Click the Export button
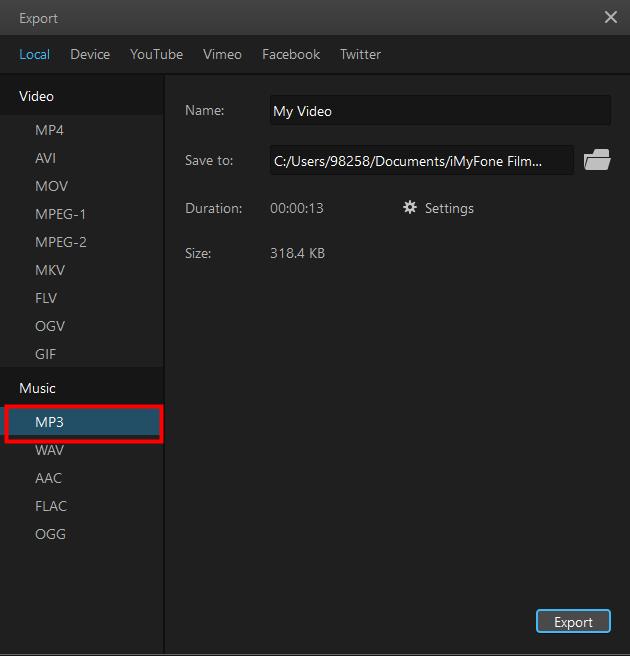The width and height of the screenshot is (630, 656). (573, 622)
